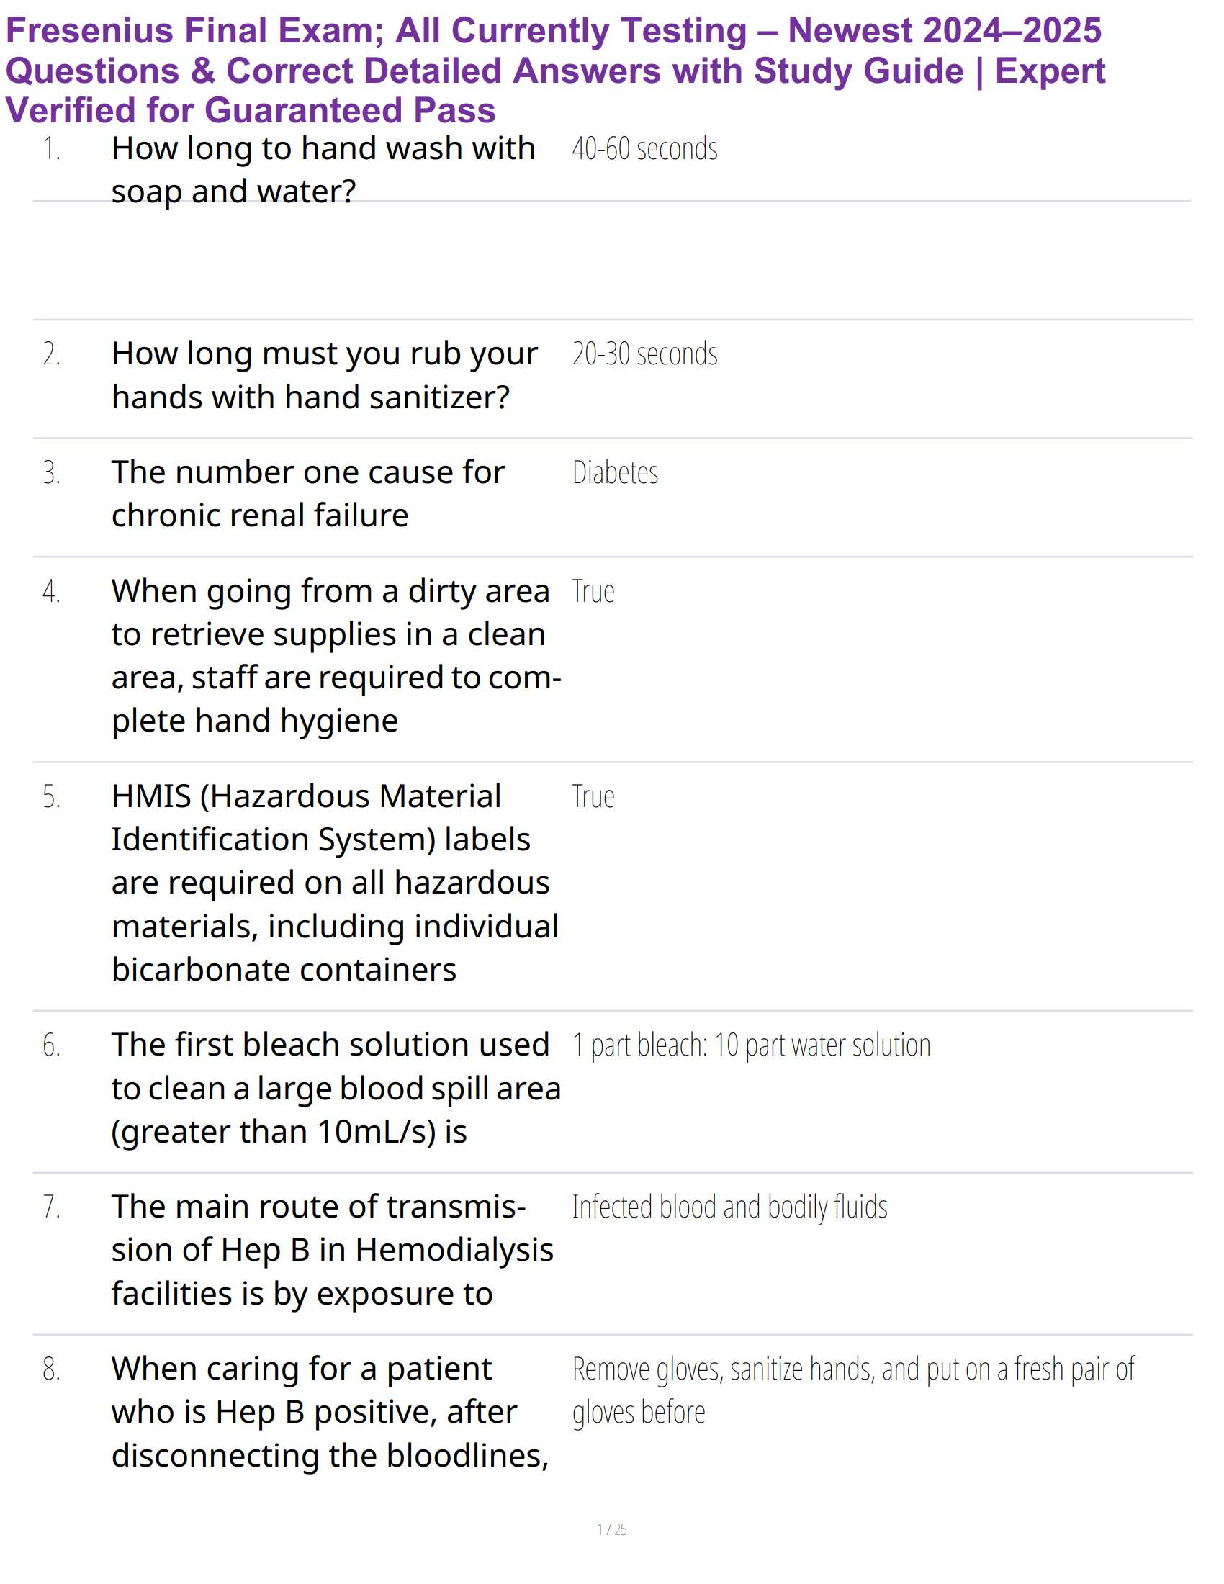Click the dirty area hand hygiene question
This screenshot has height=1584, width=1224.
(x=335, y=655)
